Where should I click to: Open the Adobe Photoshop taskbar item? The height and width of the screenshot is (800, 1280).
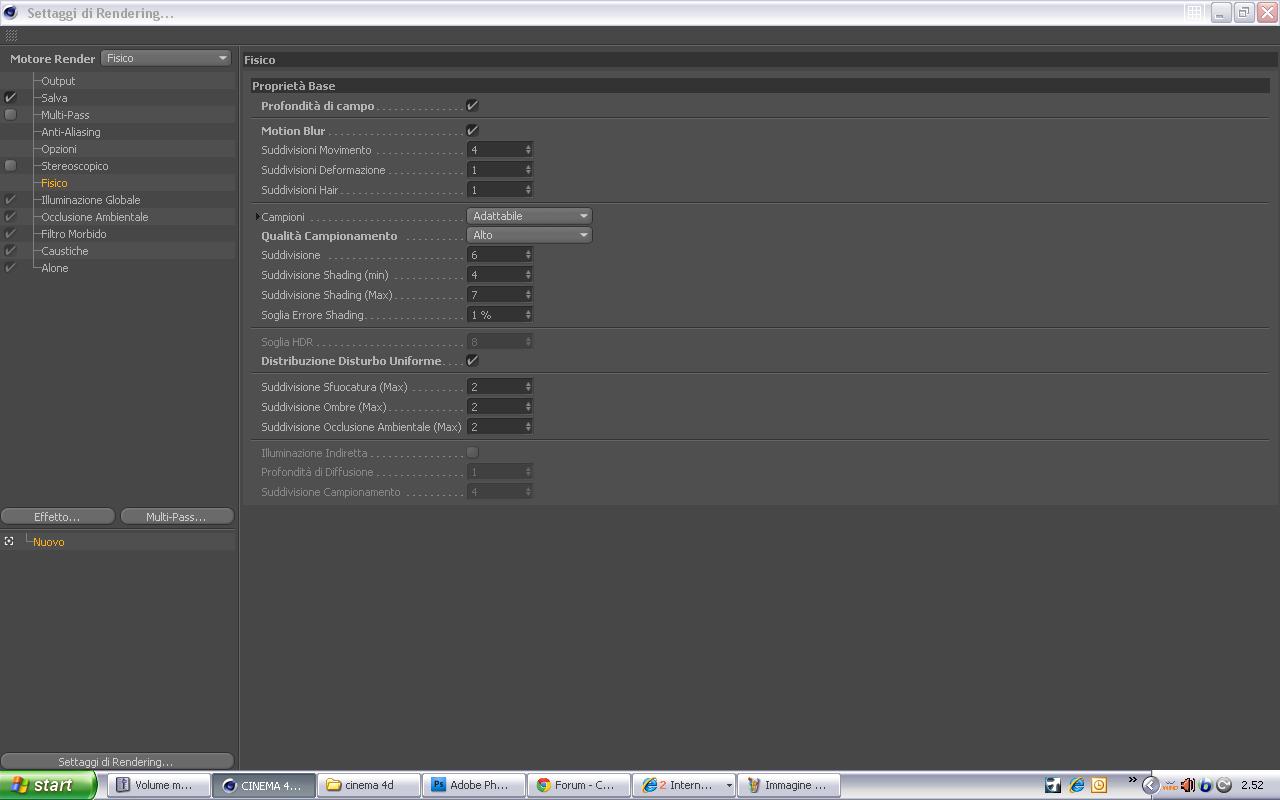pos(470,785)
